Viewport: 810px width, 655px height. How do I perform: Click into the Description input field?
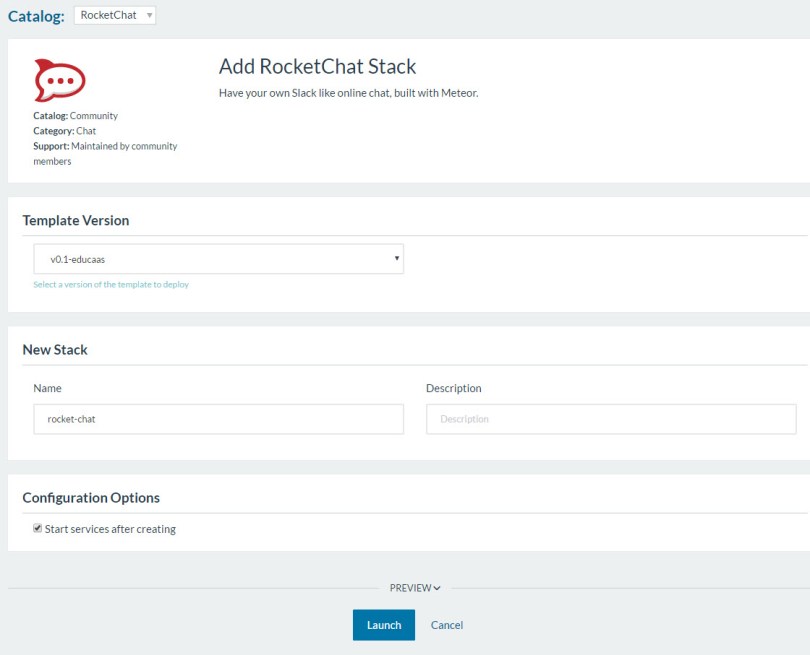(x=610, y=419)
